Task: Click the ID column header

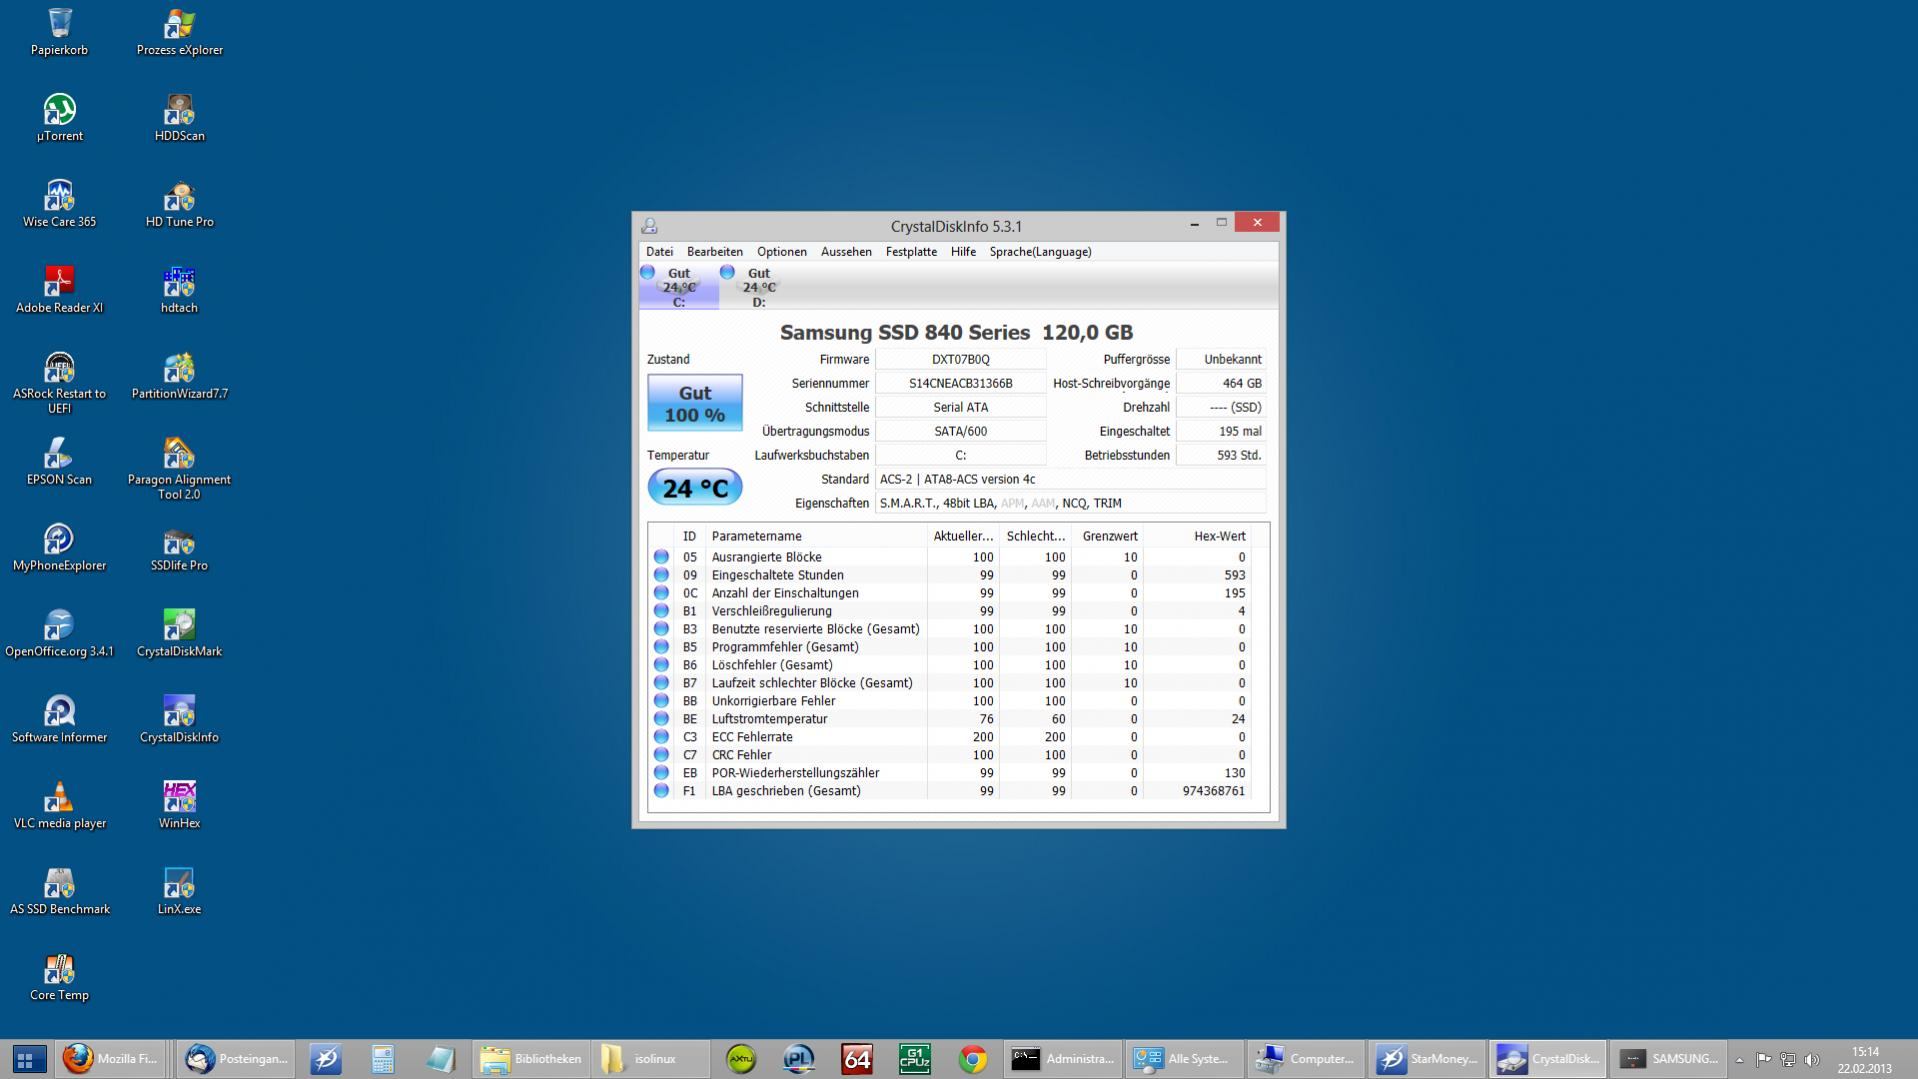Action: [689, 536]
